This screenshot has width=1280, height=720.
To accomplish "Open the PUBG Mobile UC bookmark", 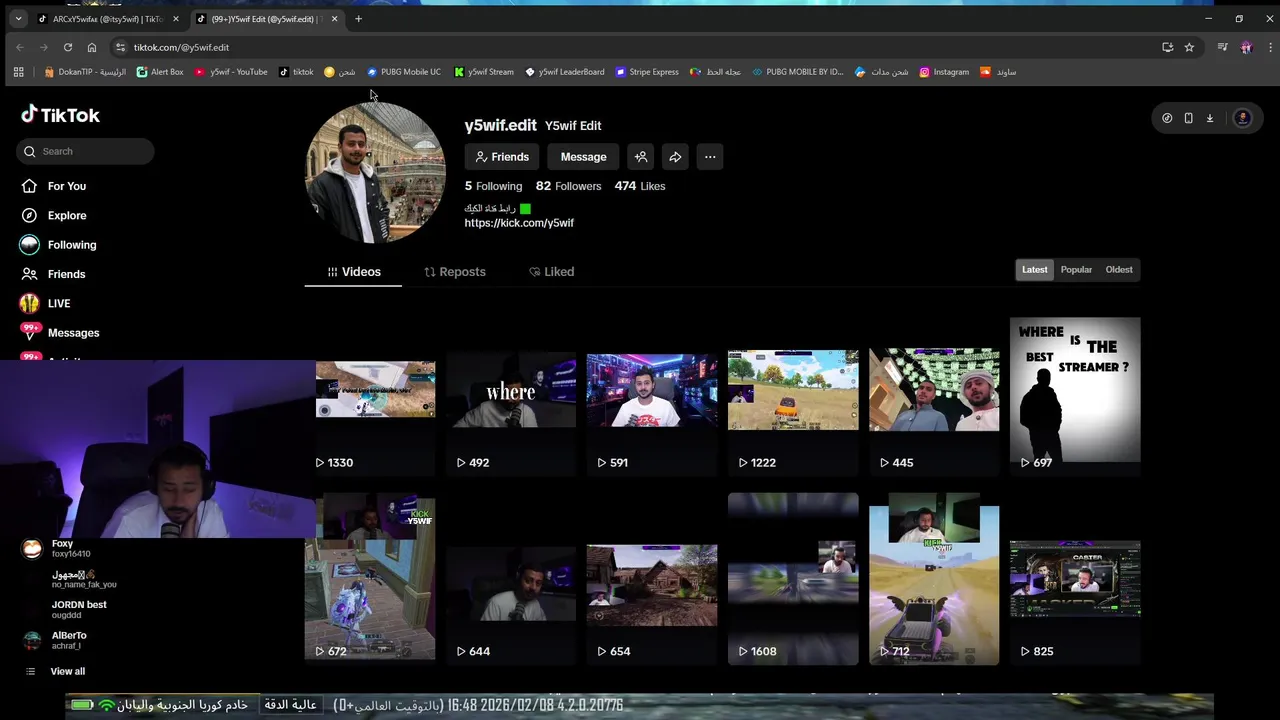I will tap(404, 72).
